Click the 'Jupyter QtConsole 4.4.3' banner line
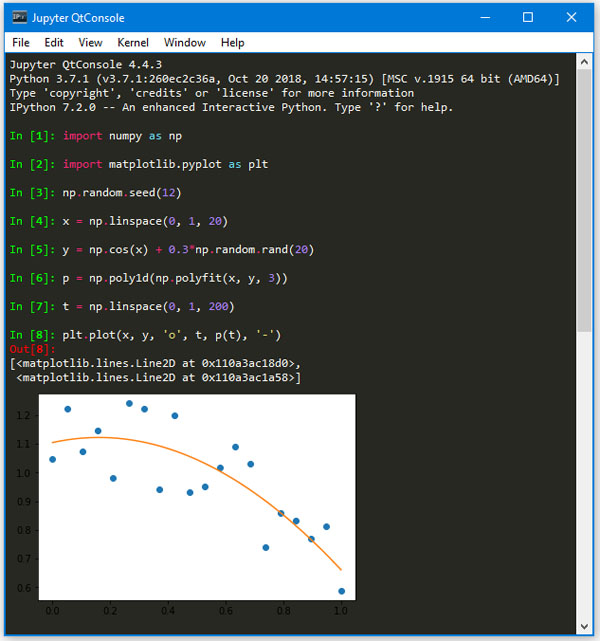The height and width of the screenshot is (641, 600). [x=86, y=65]
